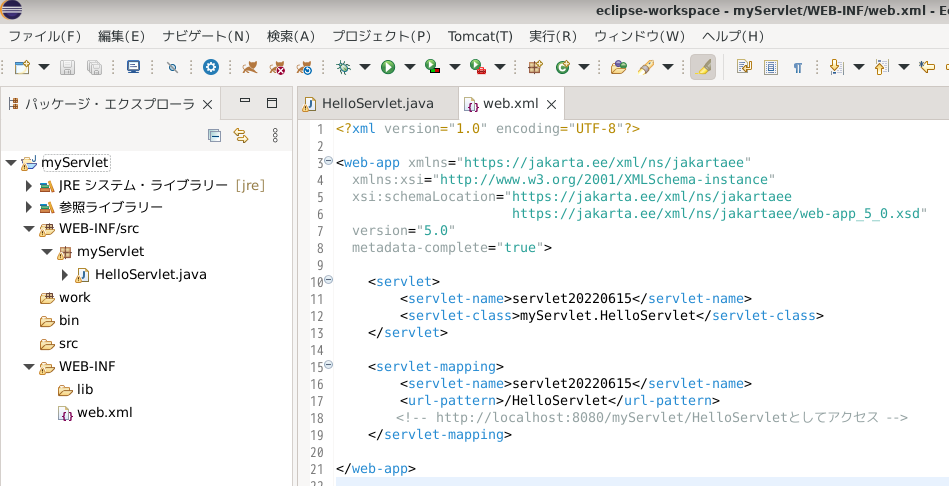Open the External Tools dropdown arrow

(x=500, y=67)
